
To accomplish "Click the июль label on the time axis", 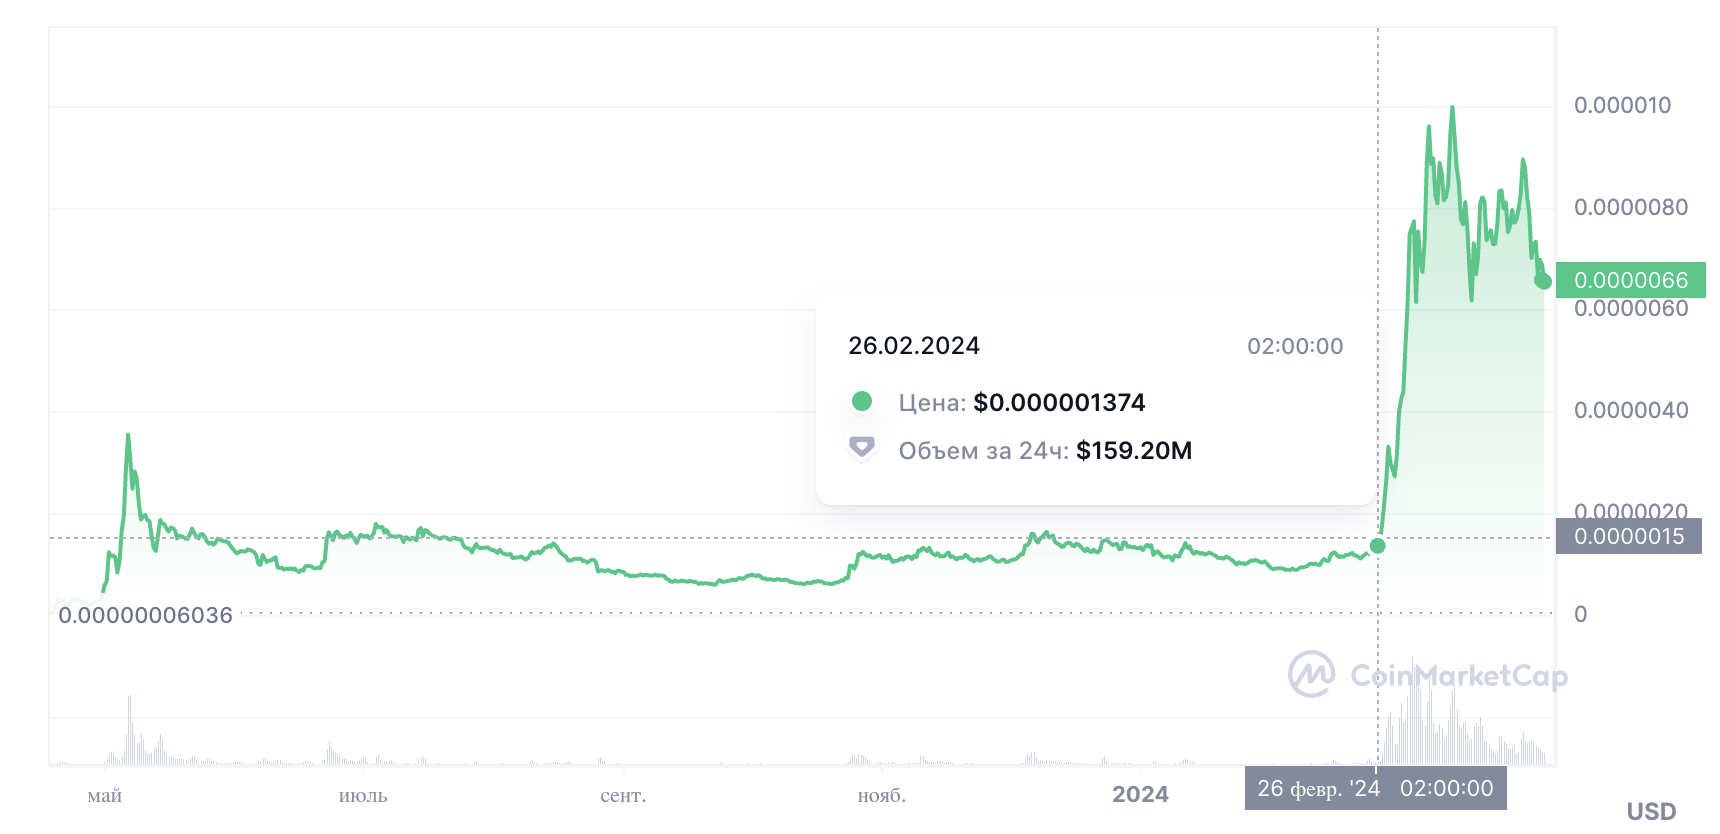I will (363, 796).
